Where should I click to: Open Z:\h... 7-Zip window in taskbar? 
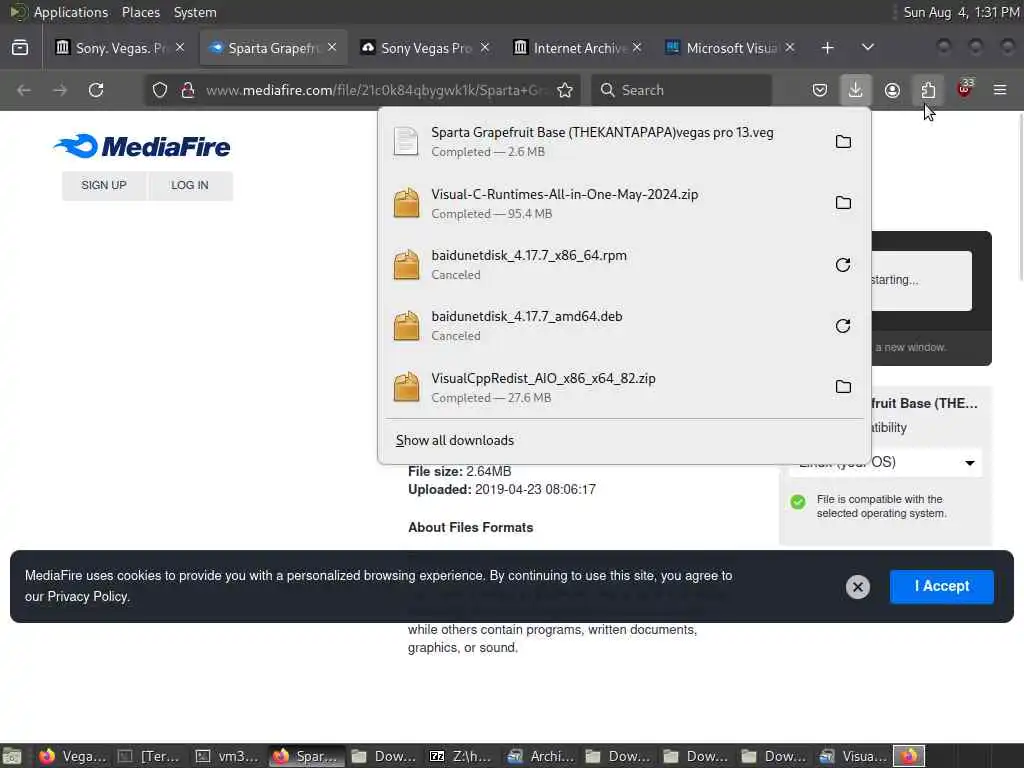[460, 756]
